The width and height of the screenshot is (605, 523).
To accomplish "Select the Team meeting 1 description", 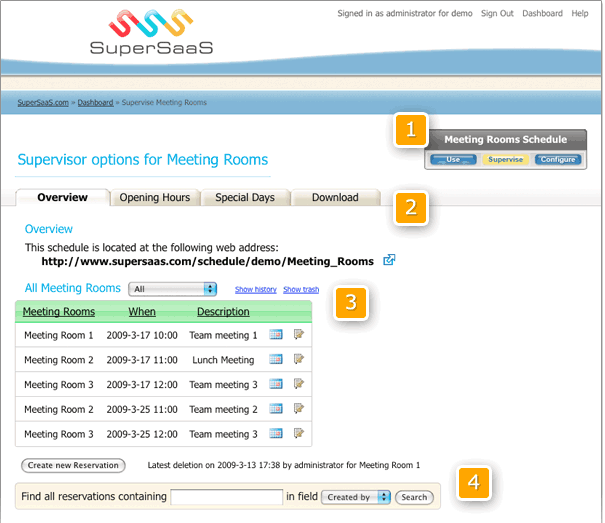I will [x=223, y=335].
